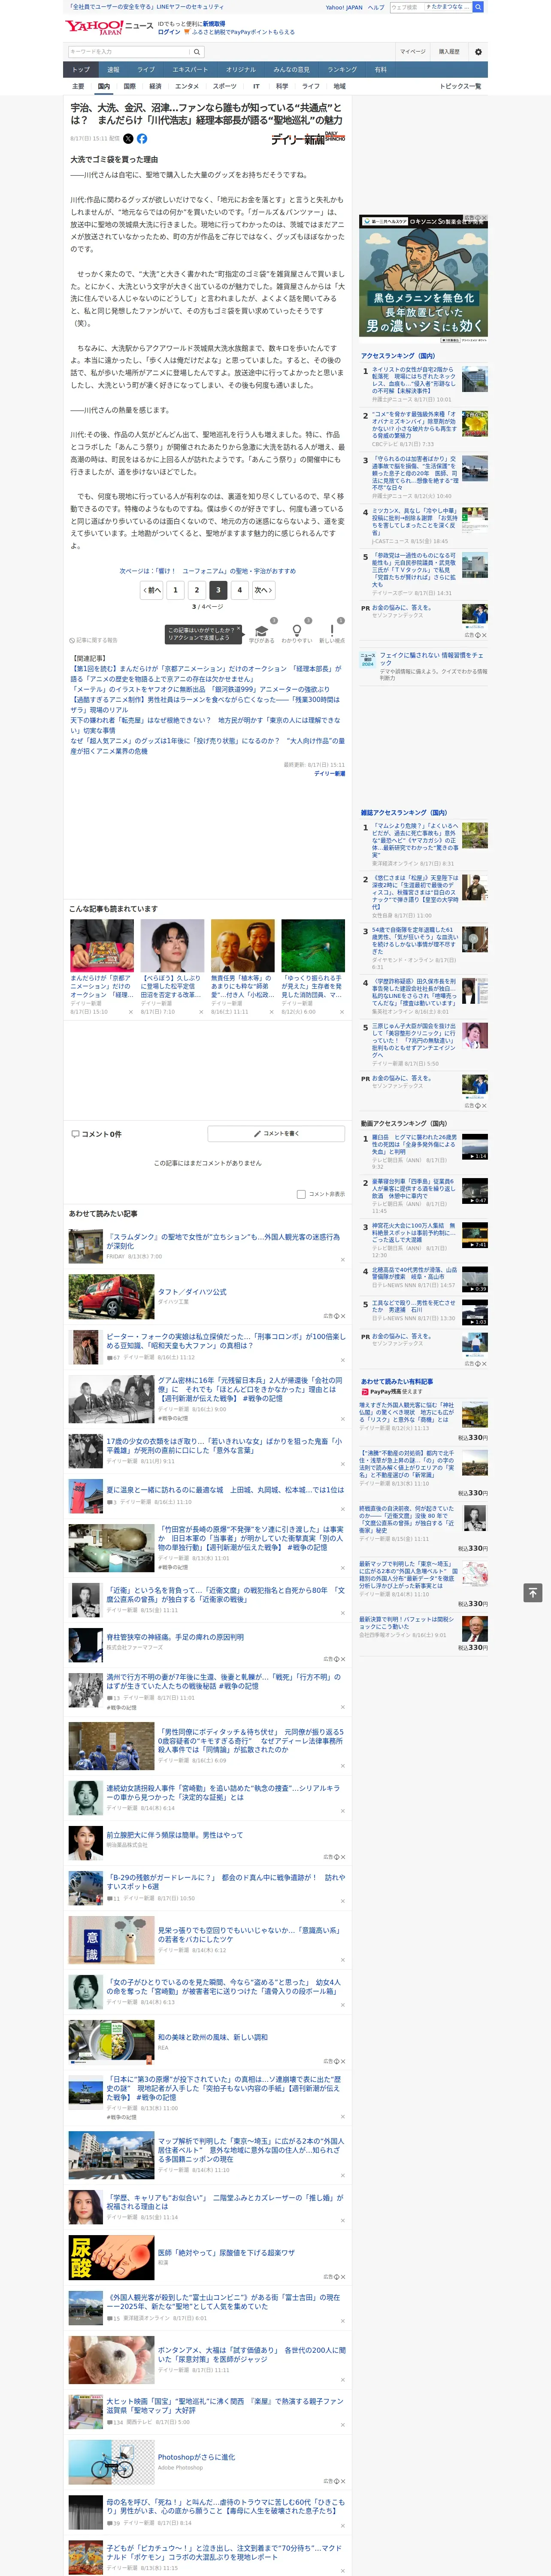
Task: Open the タフト／ダイハツ公式 ad
Action: (192, 1291)
